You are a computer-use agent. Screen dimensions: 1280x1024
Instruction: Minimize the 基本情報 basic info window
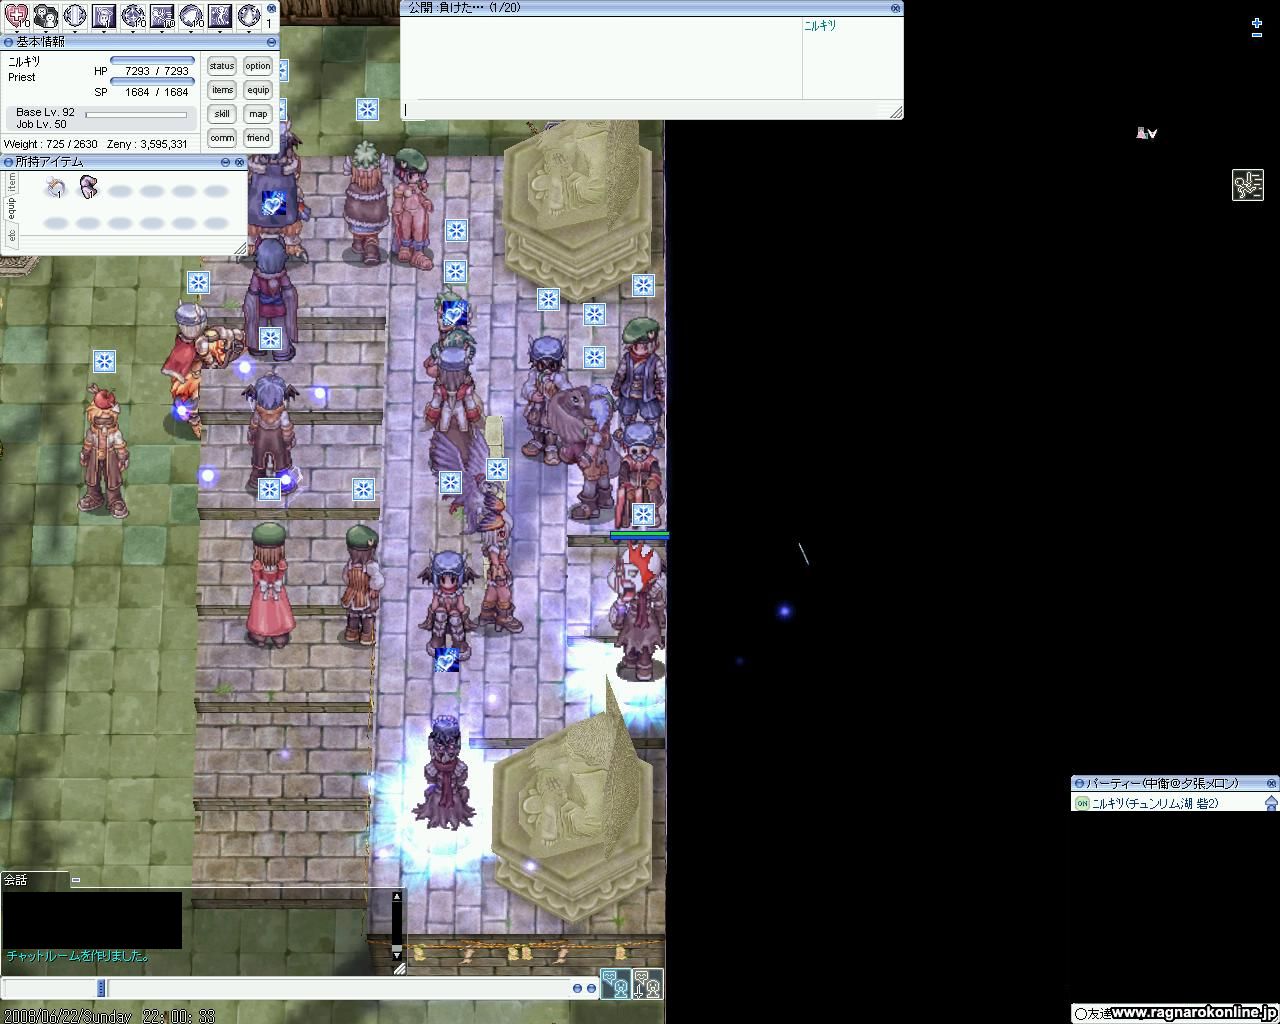(271, 42)
